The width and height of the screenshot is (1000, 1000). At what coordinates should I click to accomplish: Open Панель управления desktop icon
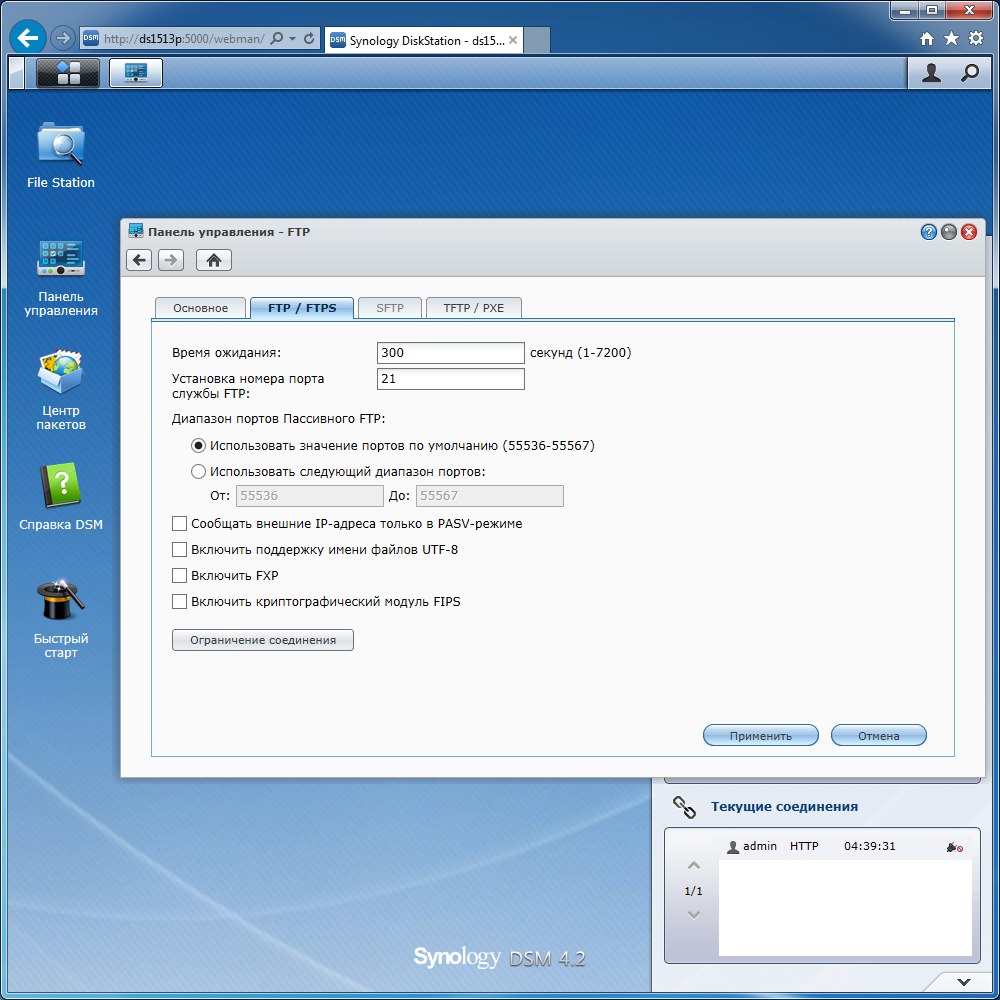(x=61, y=277)
